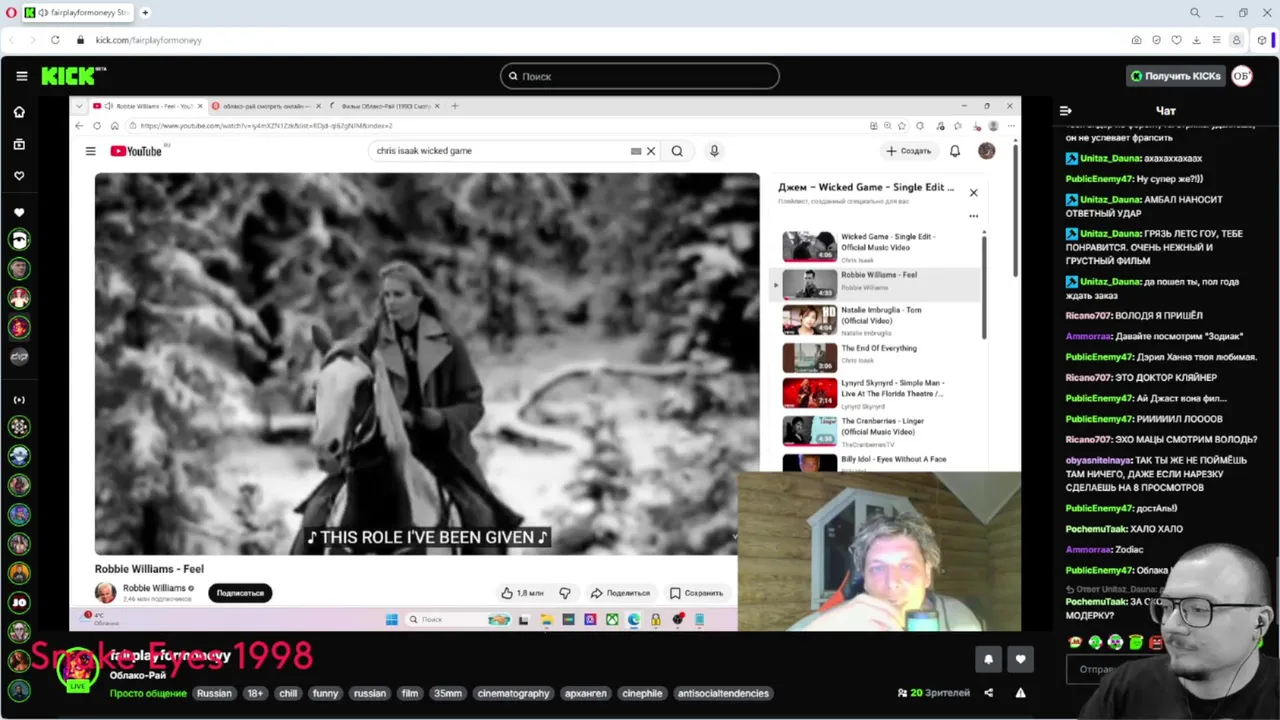Screen dimensions: 1280x720
Task: Open the sidebar channel avatar showing 30
Action: (x=19, y=602)
